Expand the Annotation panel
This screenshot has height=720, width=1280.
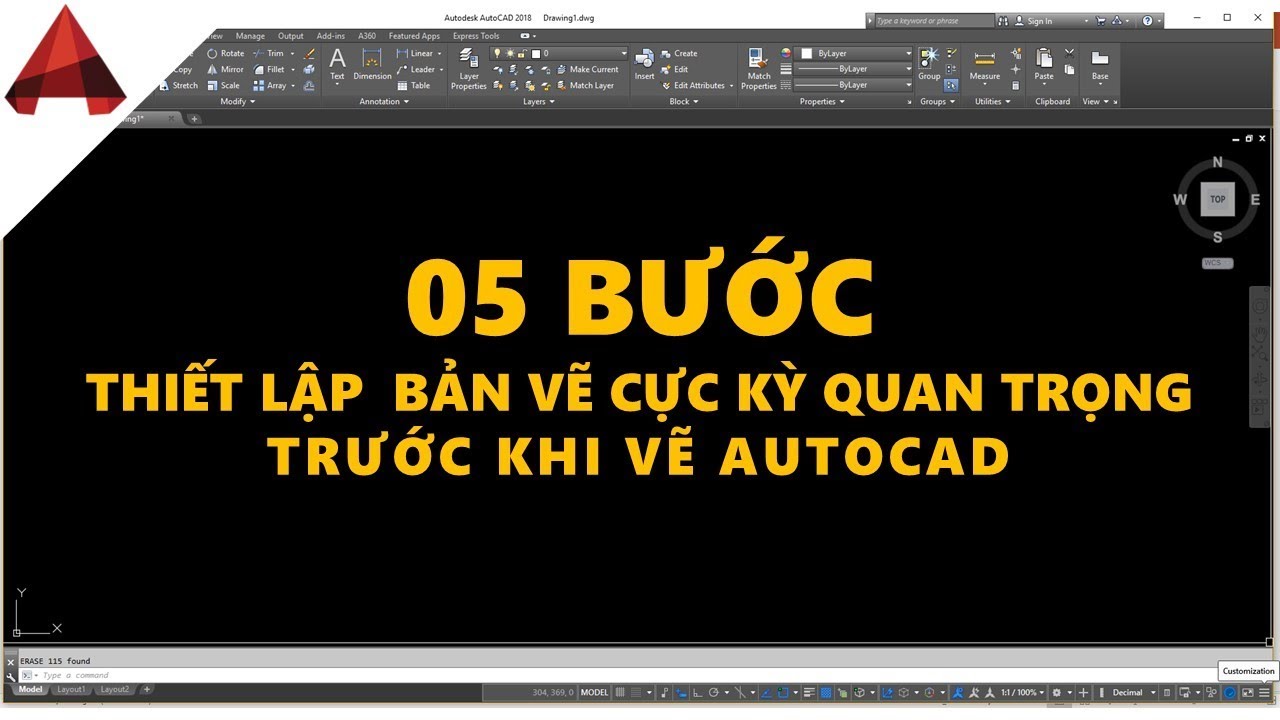tap(384, 101)
